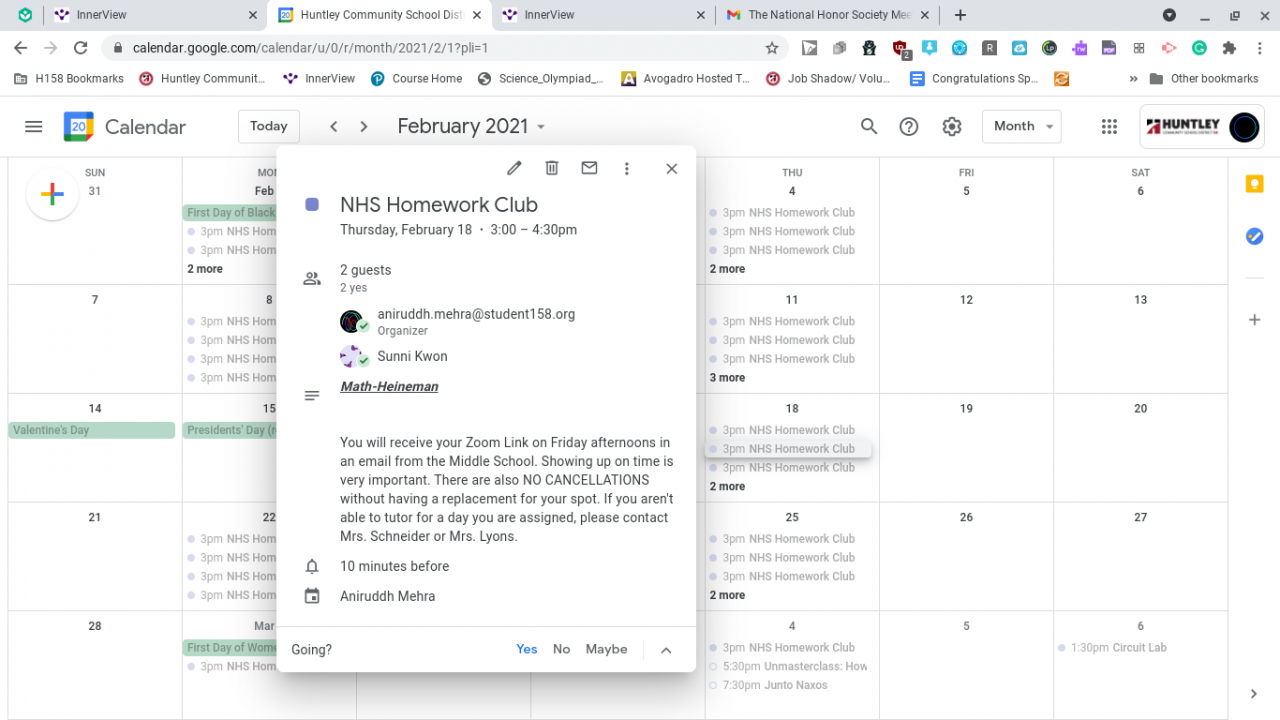Go to the previous month

click(334, 127)
